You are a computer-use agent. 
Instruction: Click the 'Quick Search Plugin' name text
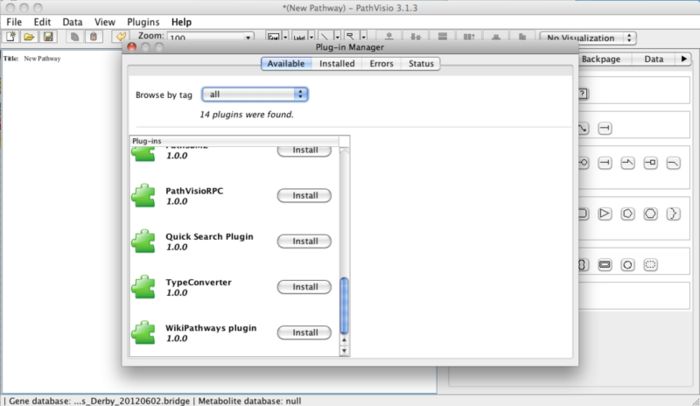[209, 236]
